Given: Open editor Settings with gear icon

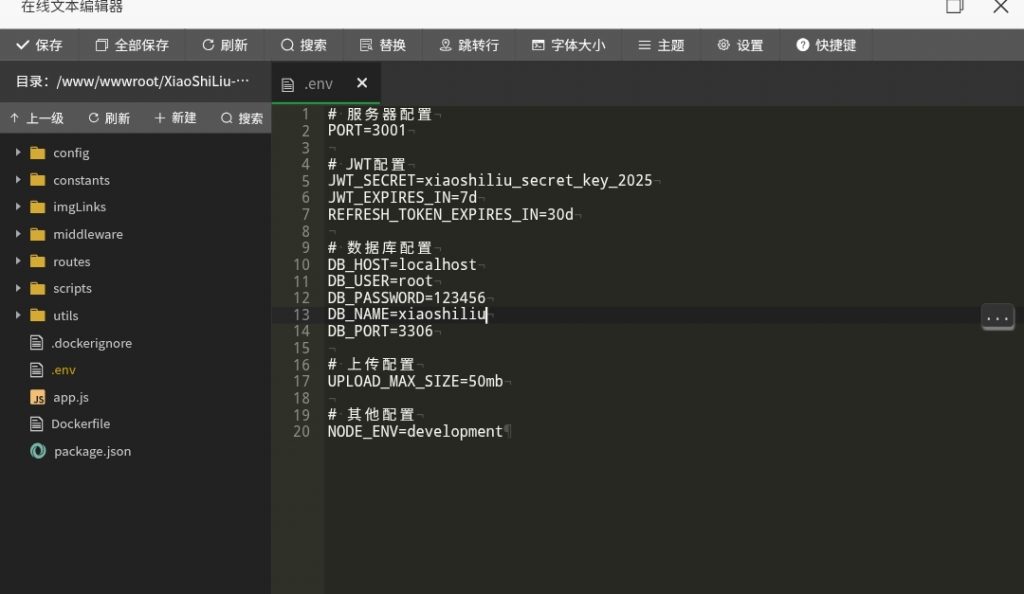Looking at the screenshot, I should point(739,45).
